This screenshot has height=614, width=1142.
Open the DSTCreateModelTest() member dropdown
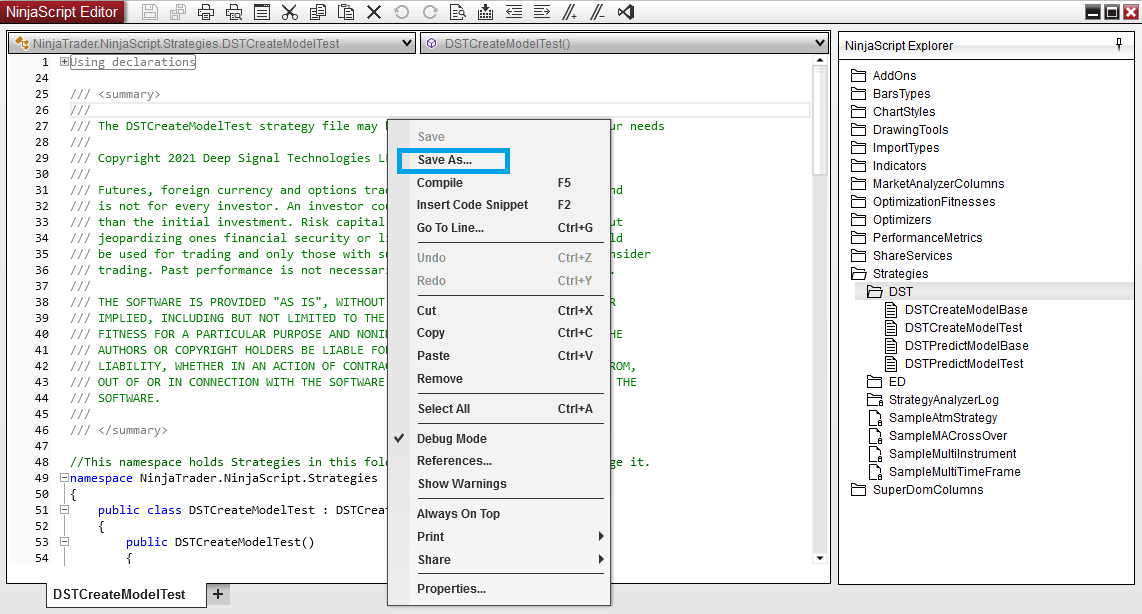[x=819, y=44]
